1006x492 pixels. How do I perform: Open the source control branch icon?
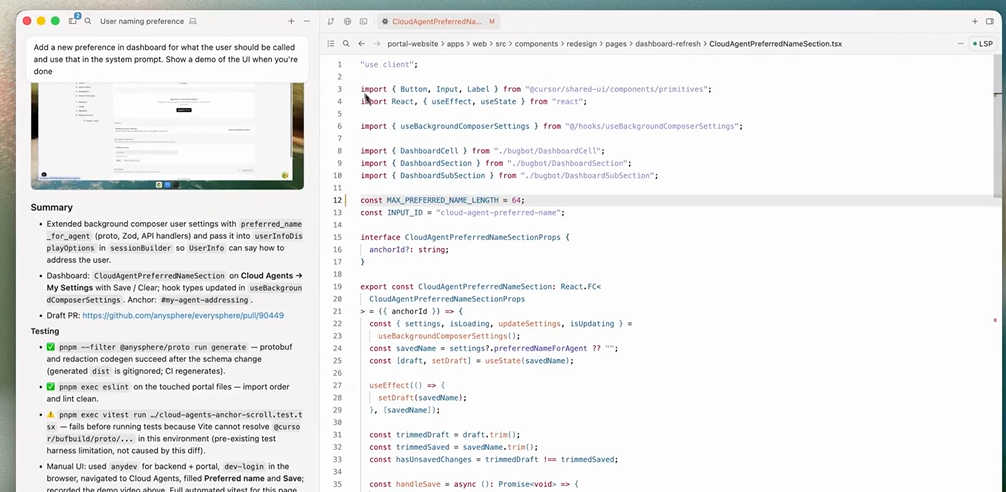click(x=331, y=20)
